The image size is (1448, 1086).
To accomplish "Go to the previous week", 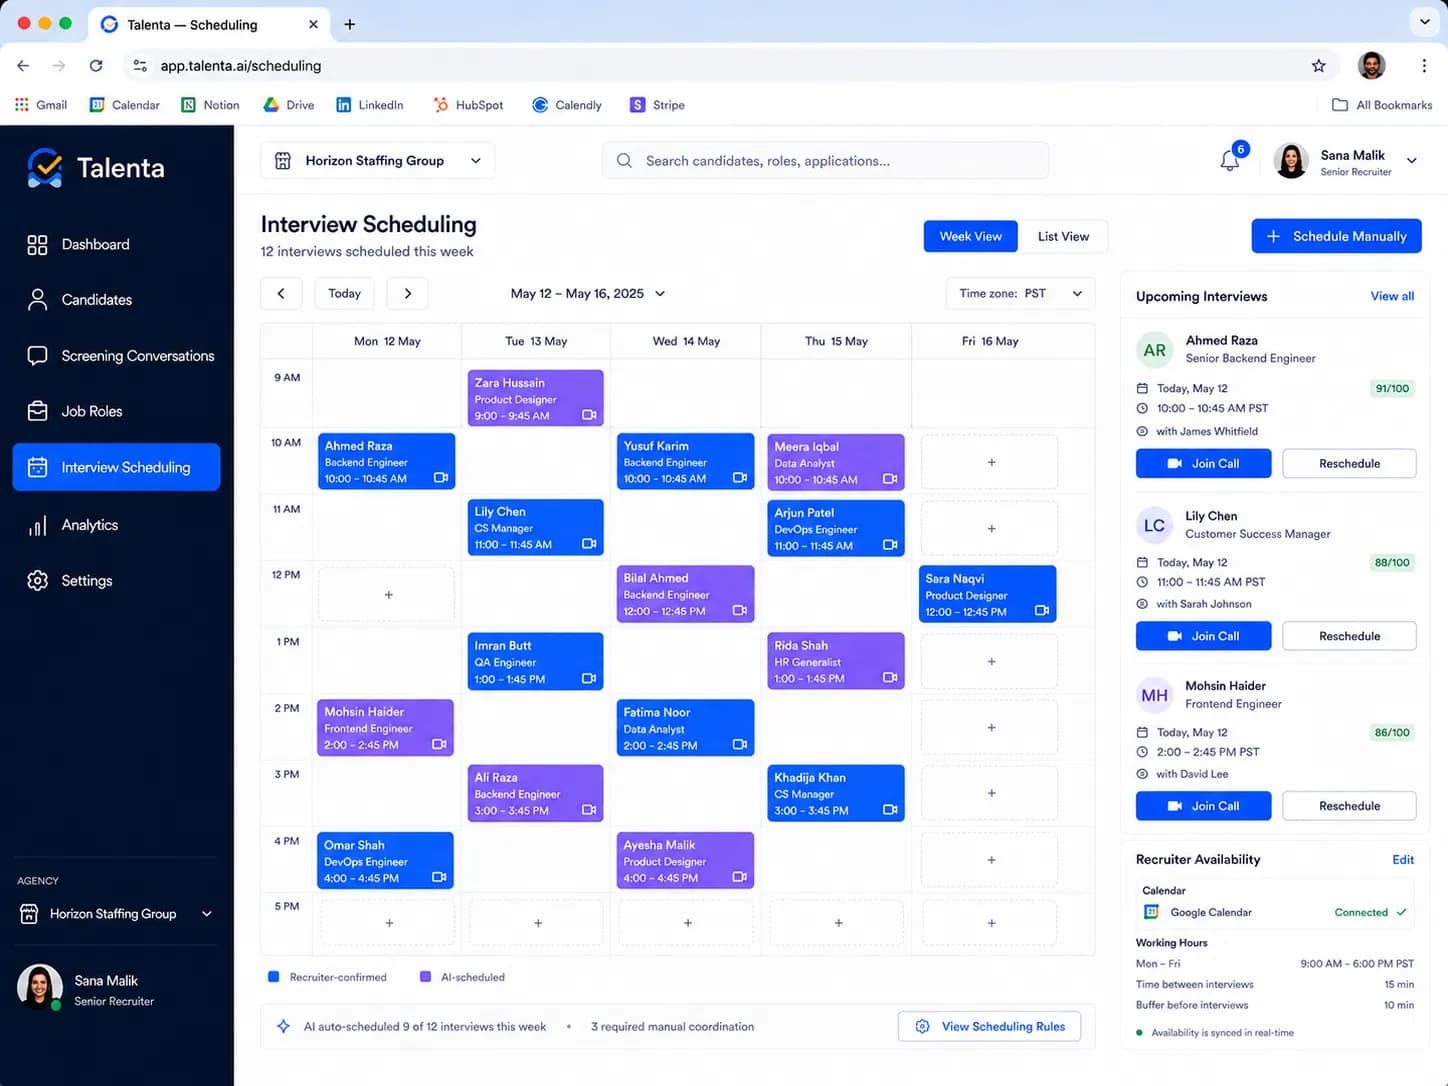I will coord(281,293).
